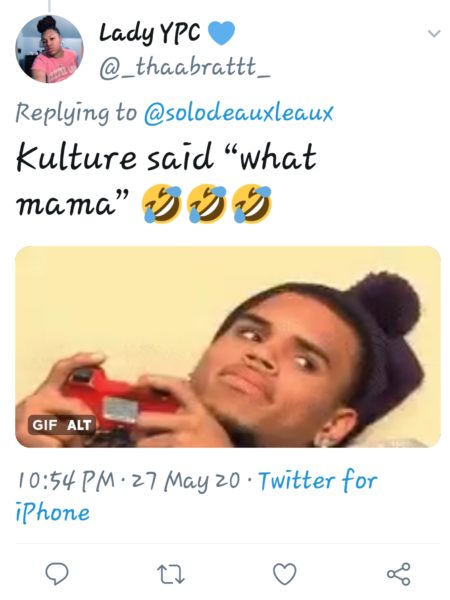
Task: Click the @_thaabrattt_ username handle
Action: (x=185, y=67)
